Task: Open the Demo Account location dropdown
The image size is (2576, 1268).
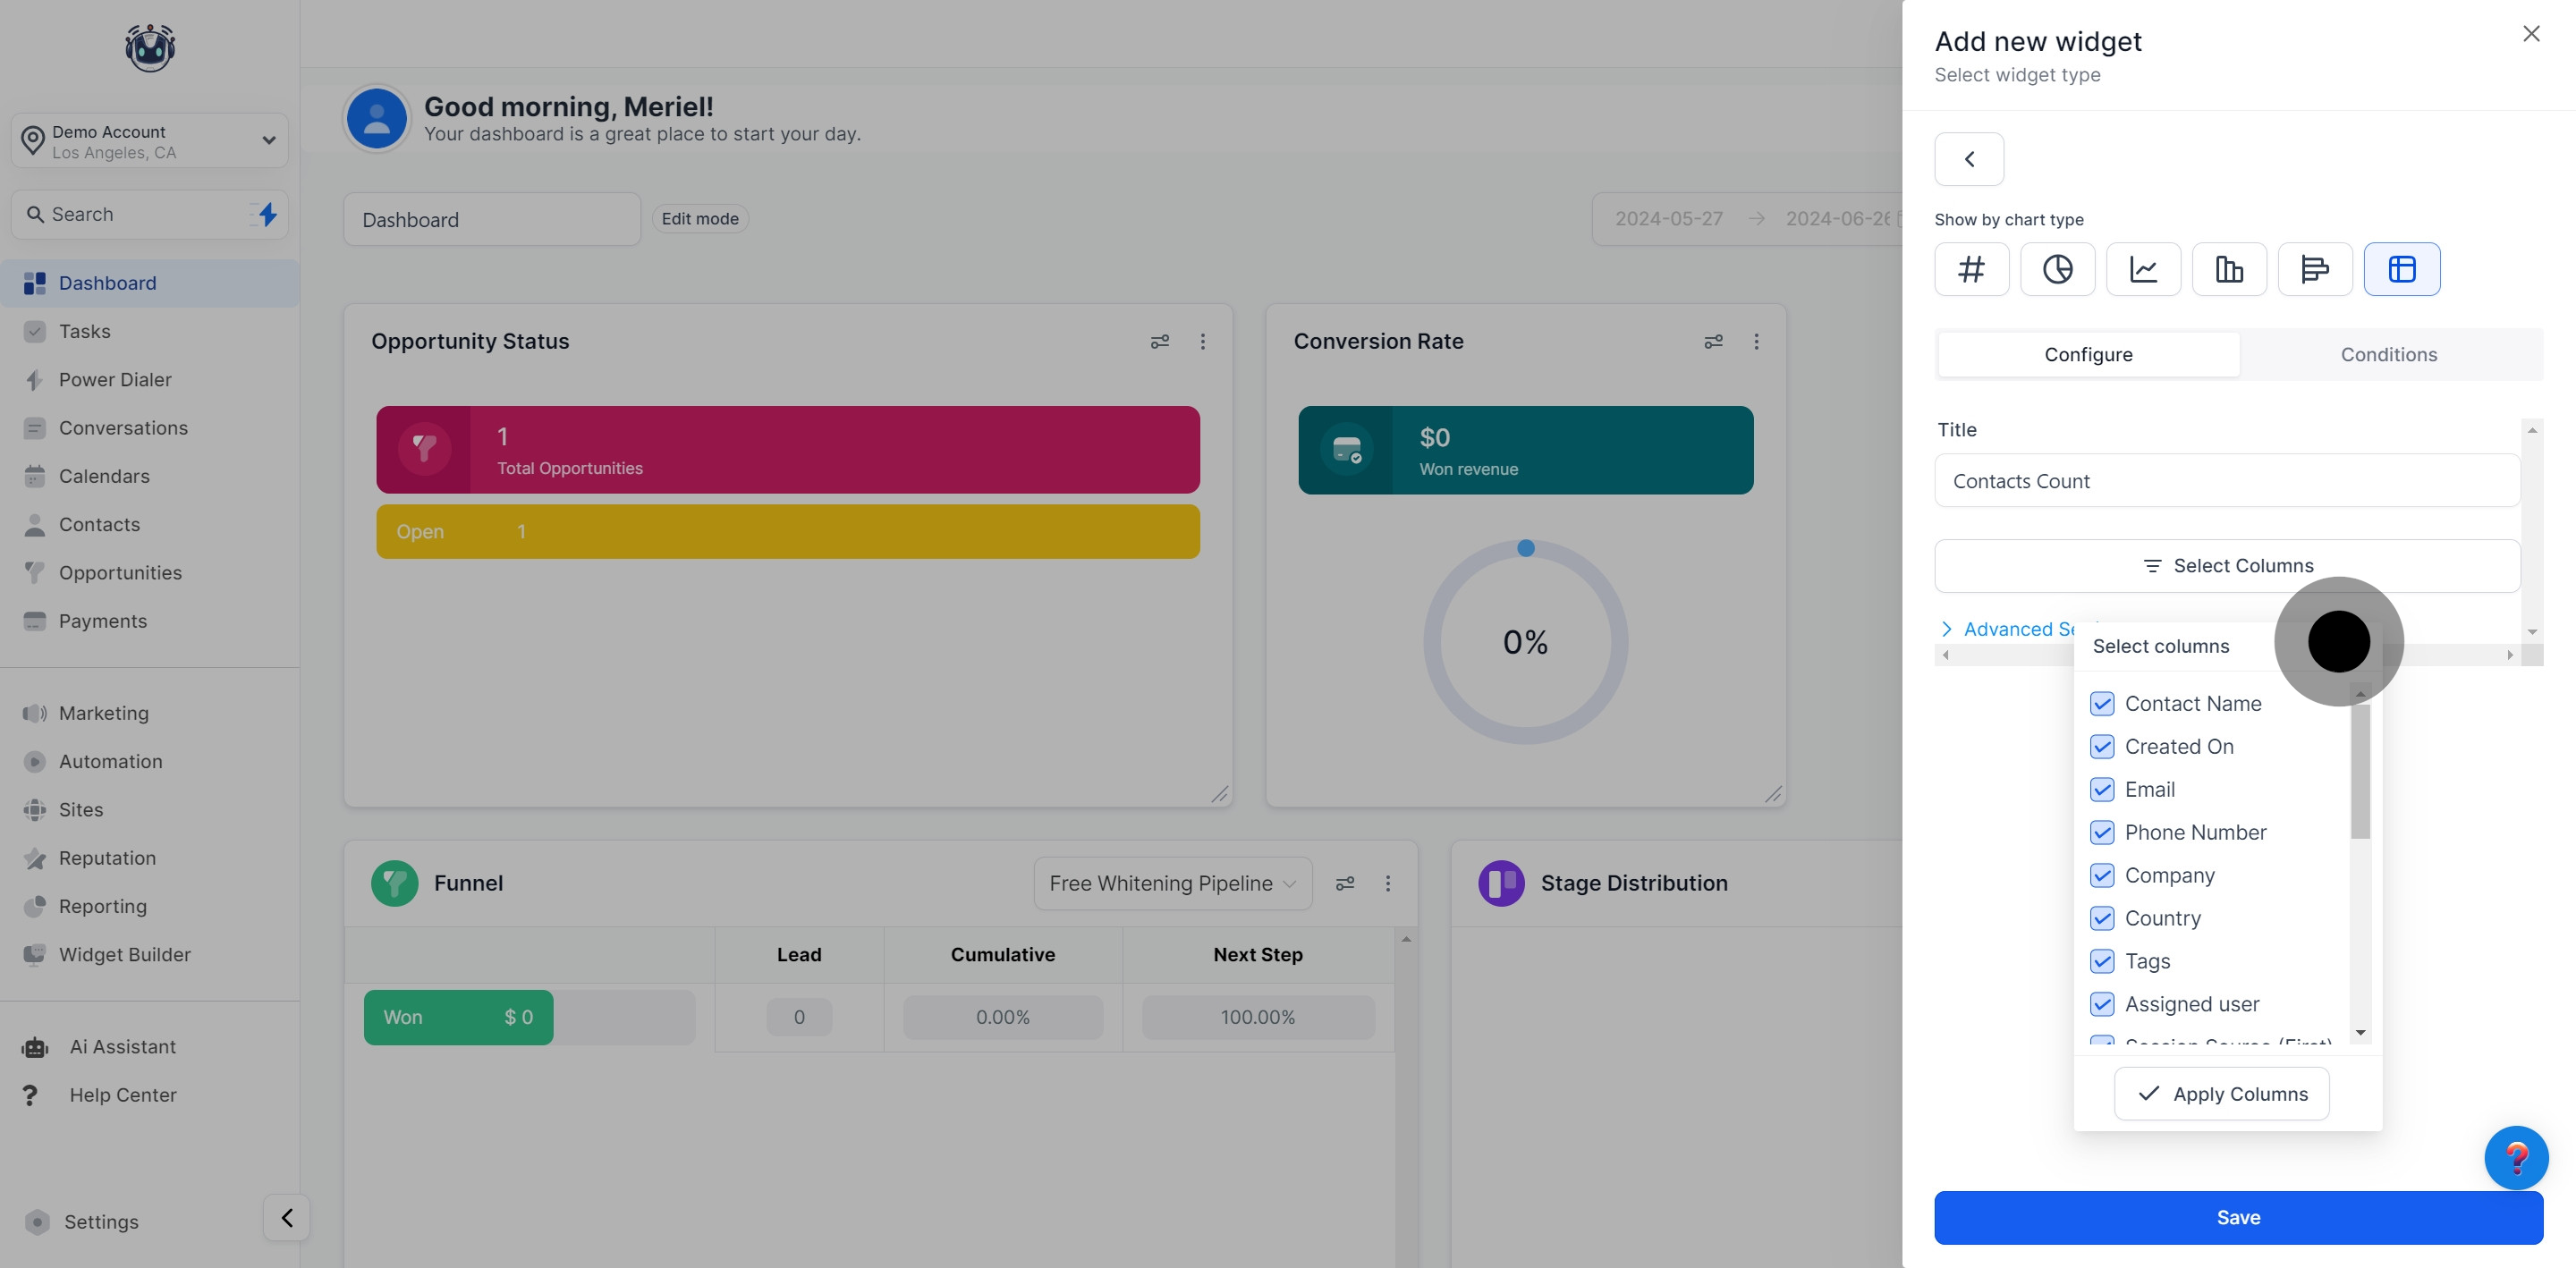Action: pos(150,141)
